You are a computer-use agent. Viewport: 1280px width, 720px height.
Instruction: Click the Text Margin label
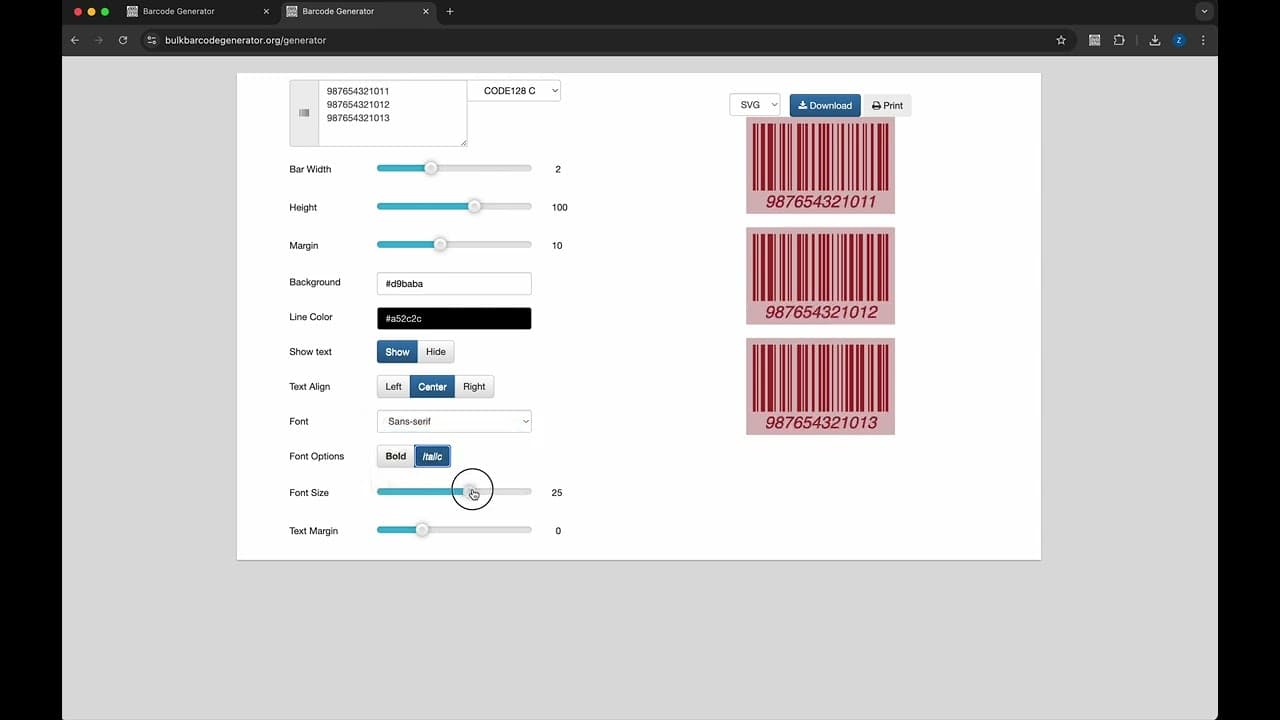(314, 531)
